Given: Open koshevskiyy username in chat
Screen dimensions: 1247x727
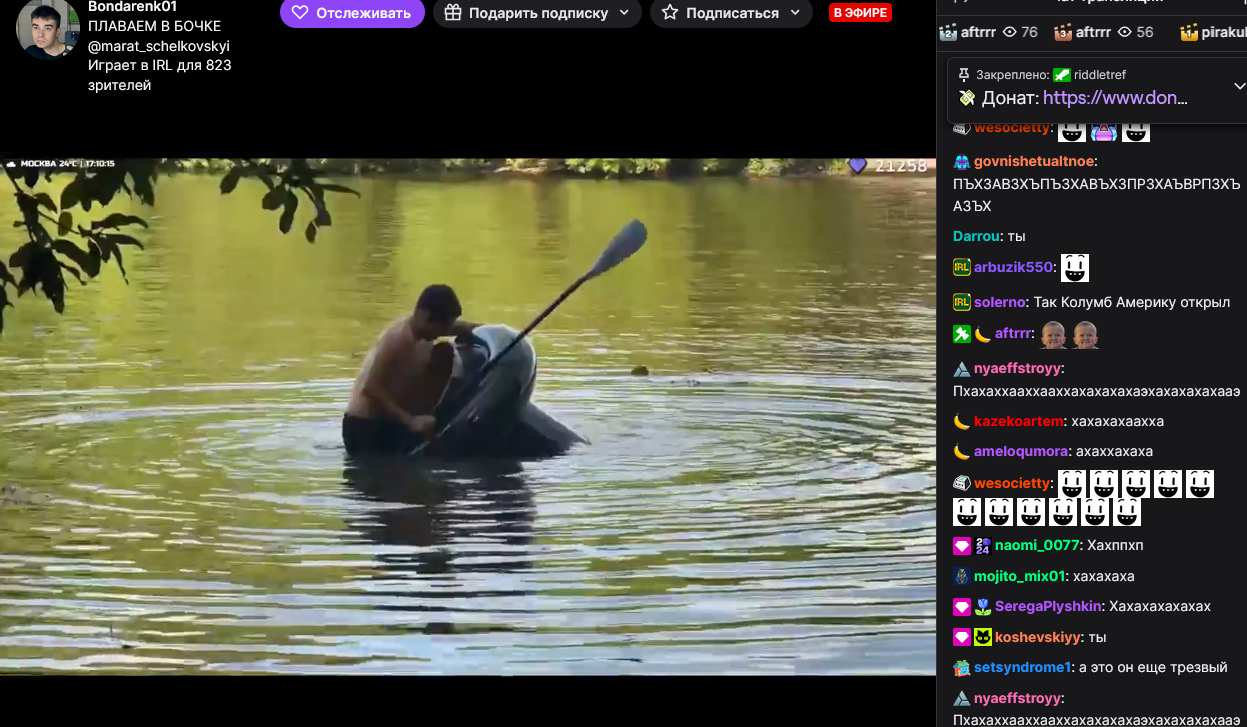Looking at the screenshot, I should 1038,637.
